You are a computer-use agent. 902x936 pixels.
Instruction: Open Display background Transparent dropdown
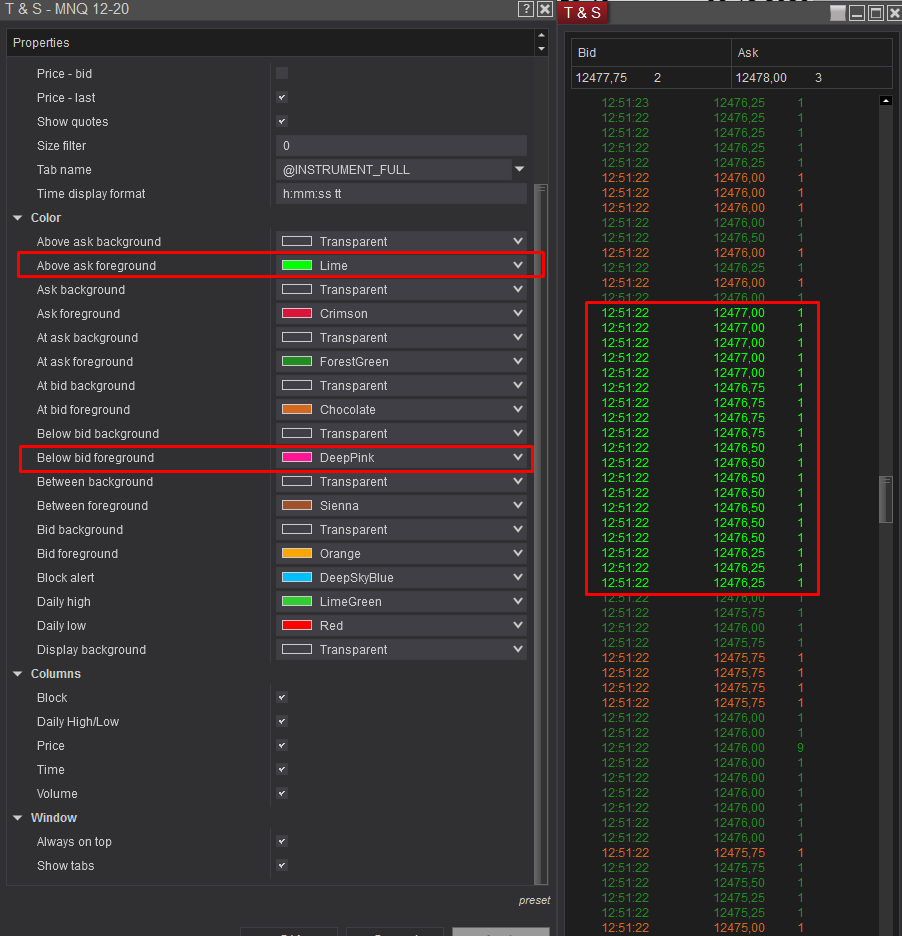coord(401,649)
